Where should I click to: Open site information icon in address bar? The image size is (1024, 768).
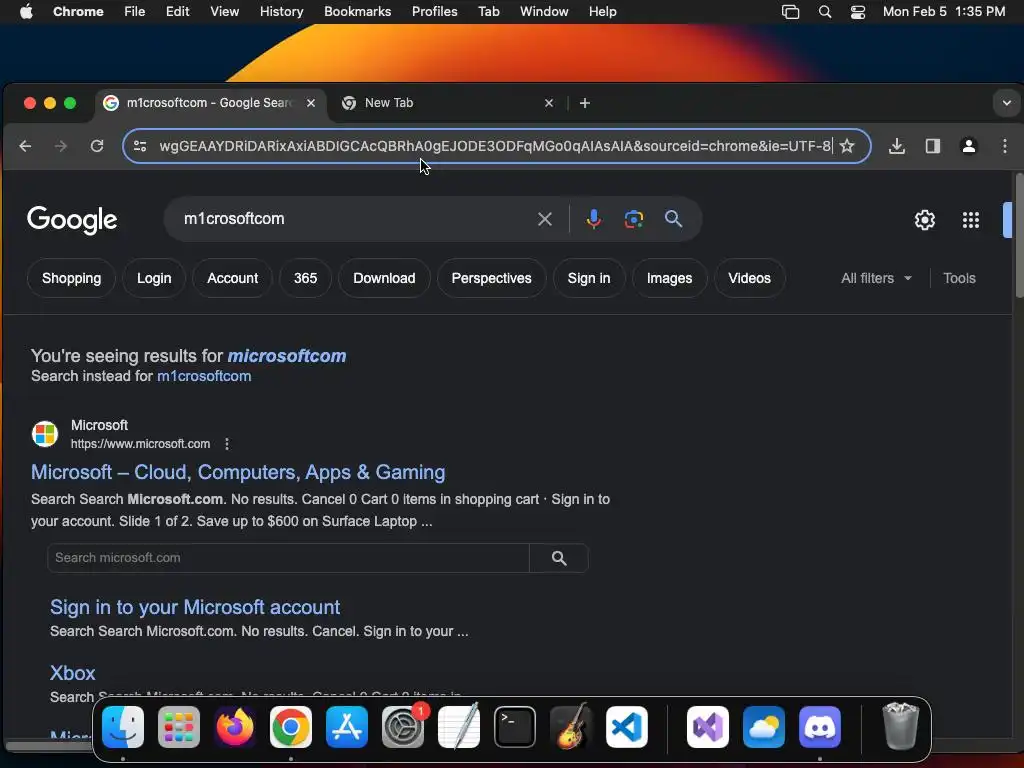tap(140, 146)
